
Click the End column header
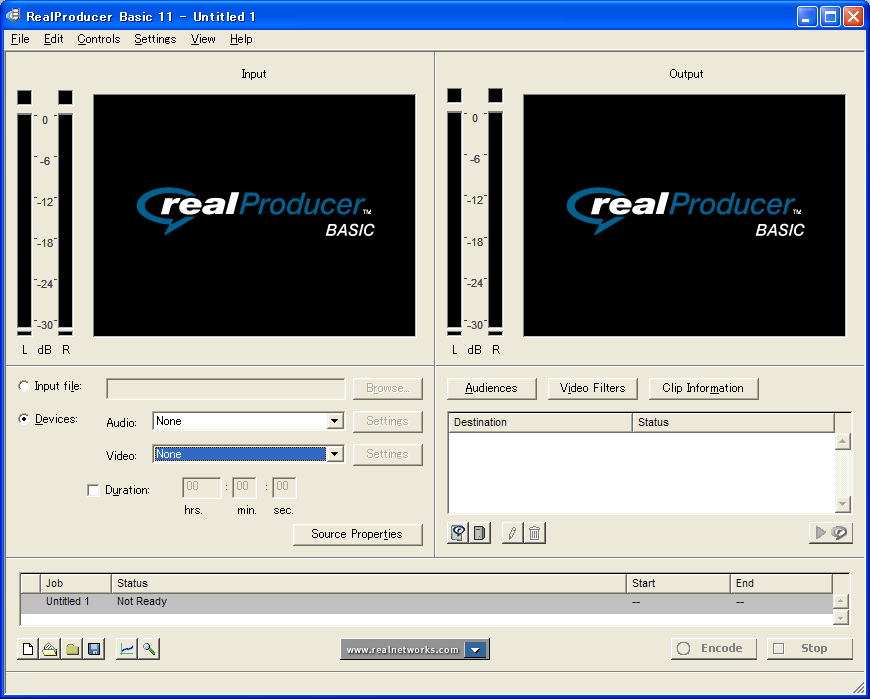(x=782, y=584)
